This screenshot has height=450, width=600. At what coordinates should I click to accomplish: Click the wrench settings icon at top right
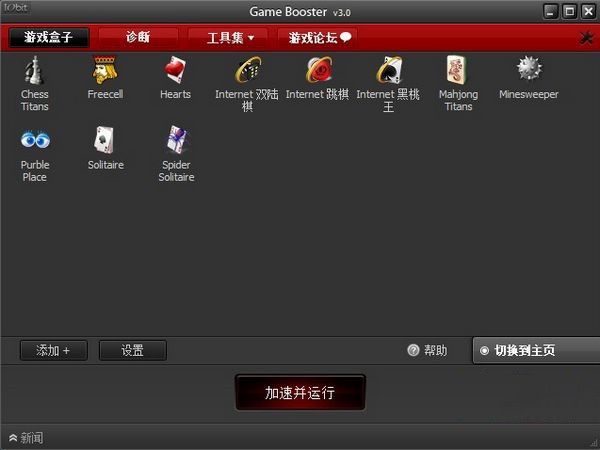pos(587,38)
